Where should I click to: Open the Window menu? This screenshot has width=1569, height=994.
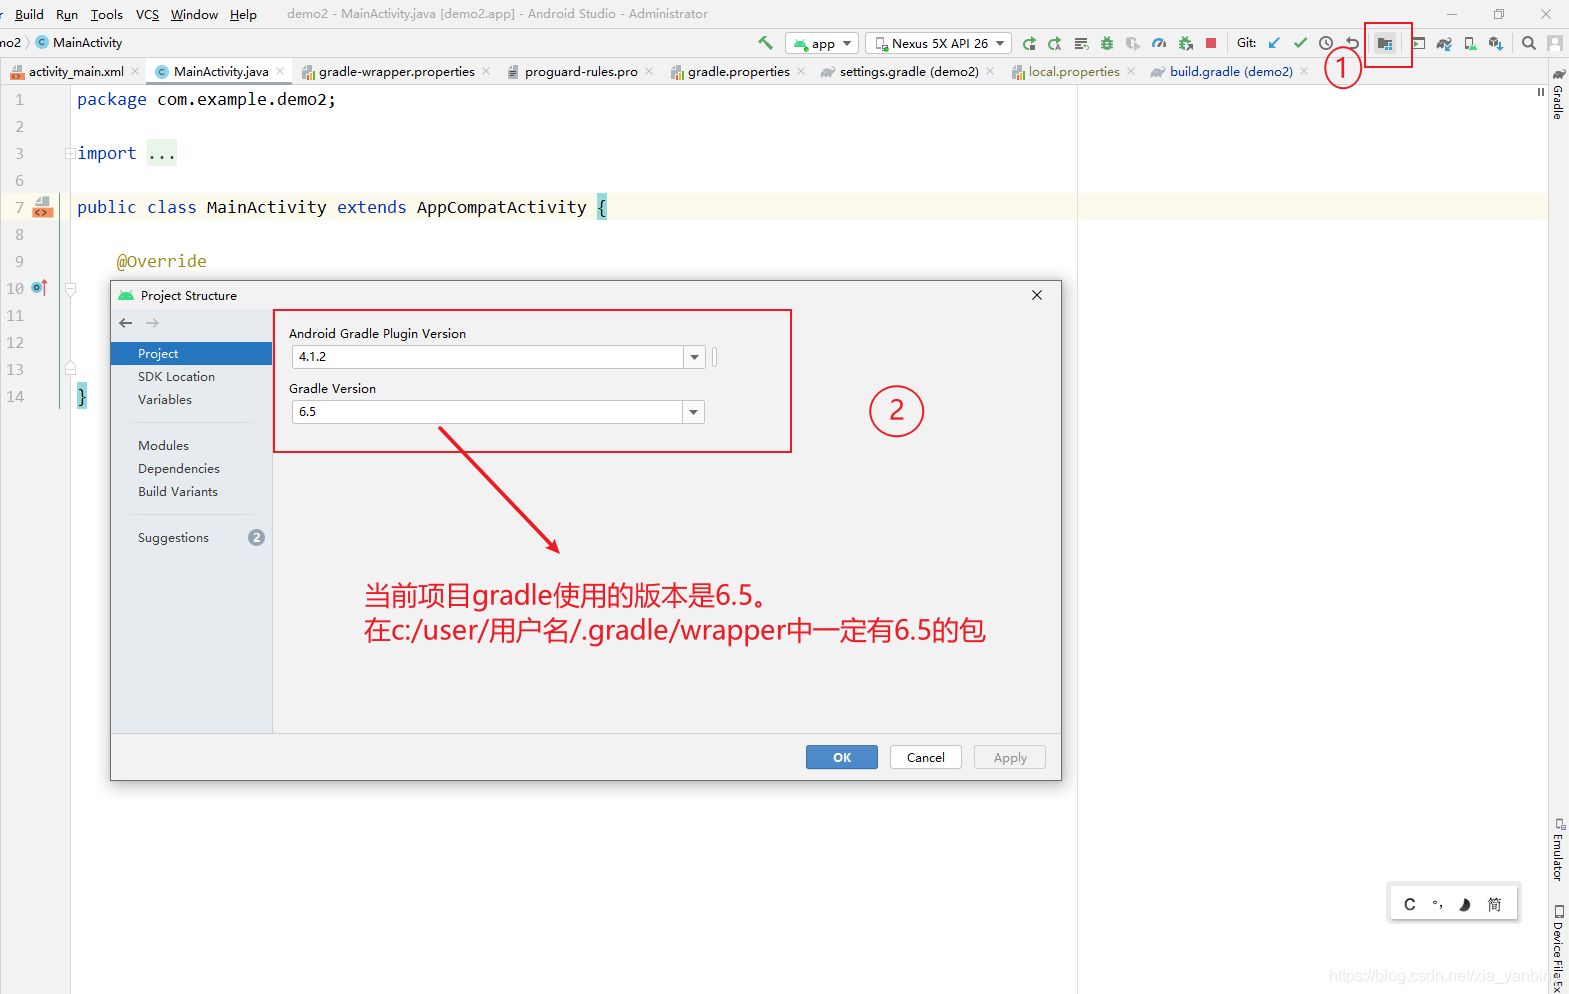(194, 14)
